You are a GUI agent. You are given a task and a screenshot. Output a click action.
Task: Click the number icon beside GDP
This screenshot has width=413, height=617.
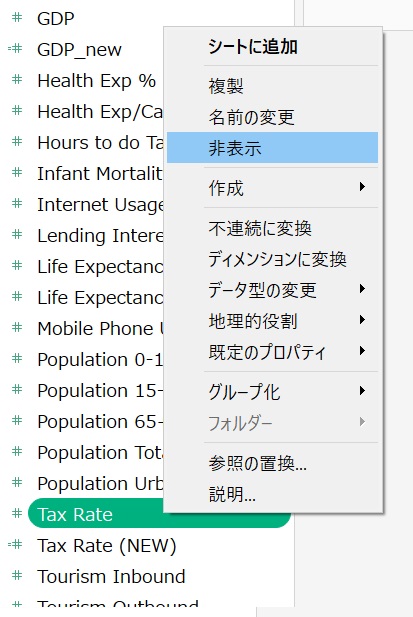click(17, 18)
